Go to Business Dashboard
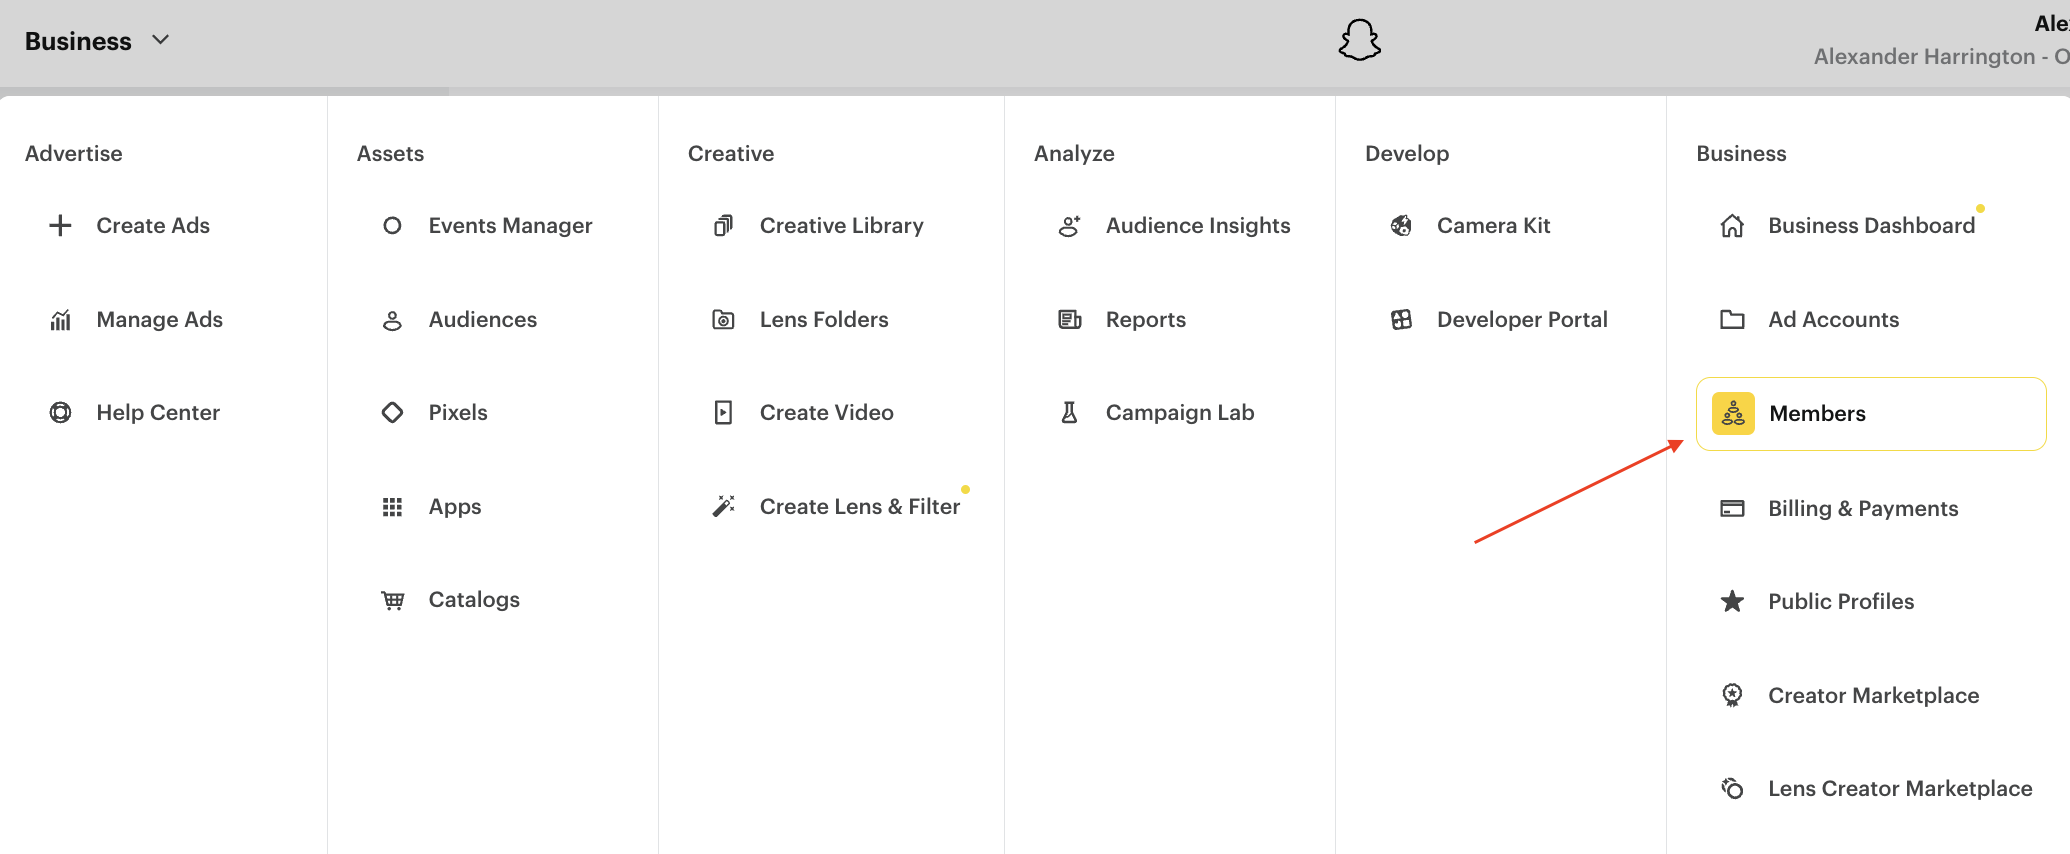The width and height of the screenshot is (2070, 854). [x=1871, y=226]
